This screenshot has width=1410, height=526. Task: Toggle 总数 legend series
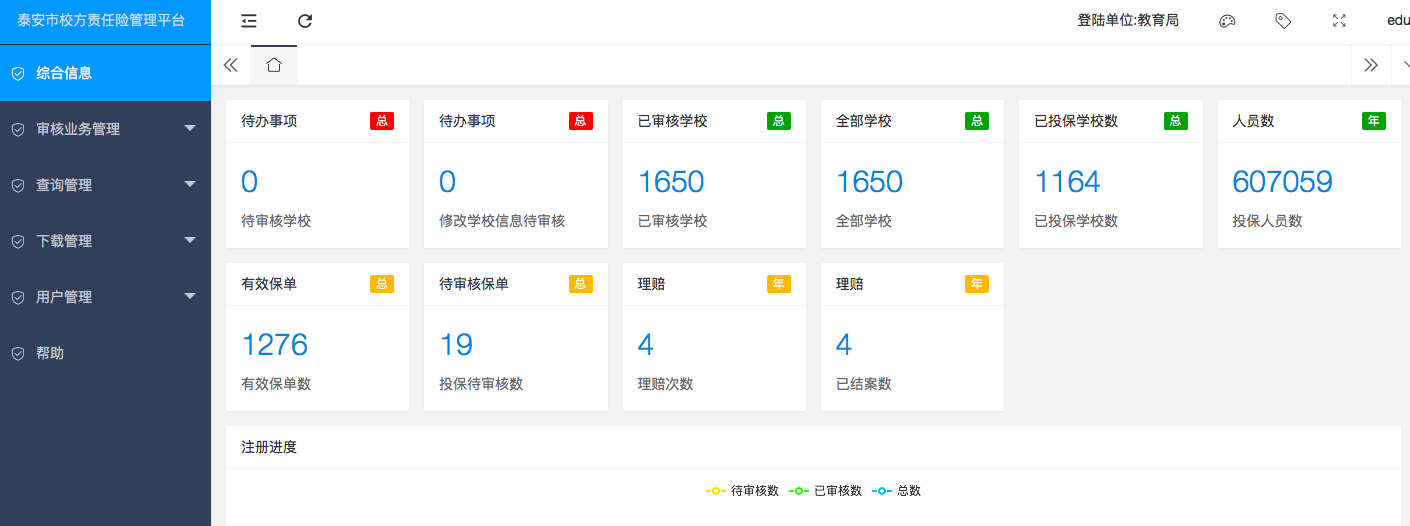pos(896,491)
